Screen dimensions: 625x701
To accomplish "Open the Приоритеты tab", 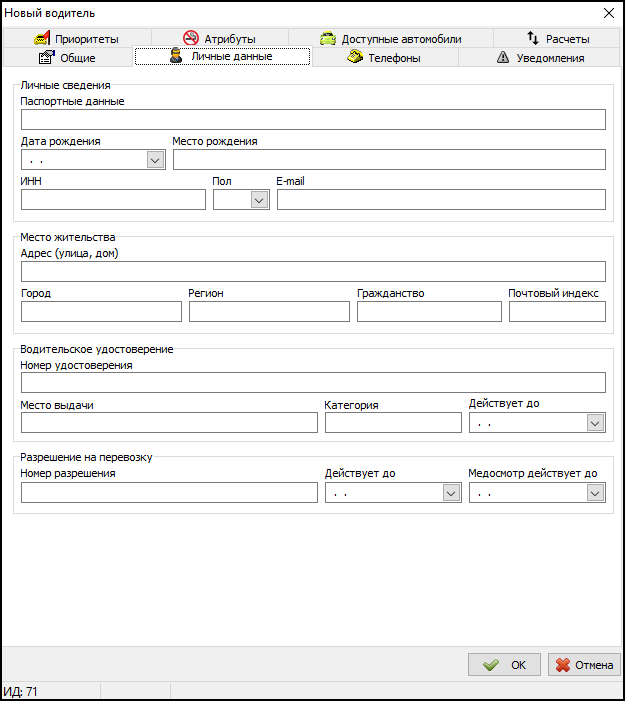I will (x=76, y=39).
